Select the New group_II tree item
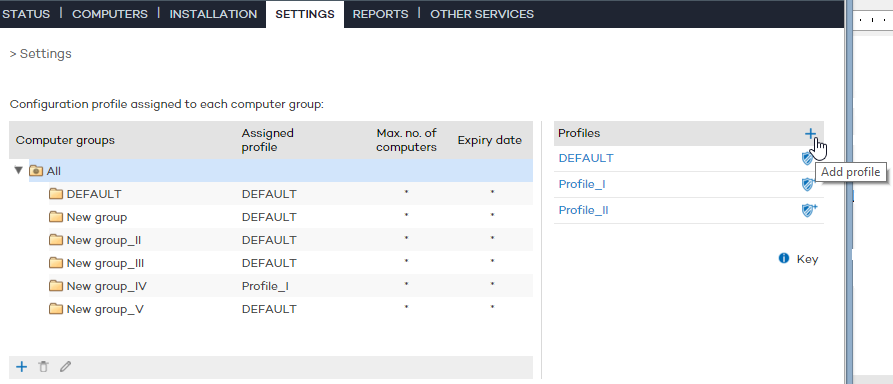893x384 pixels. (x=95, y=240)
